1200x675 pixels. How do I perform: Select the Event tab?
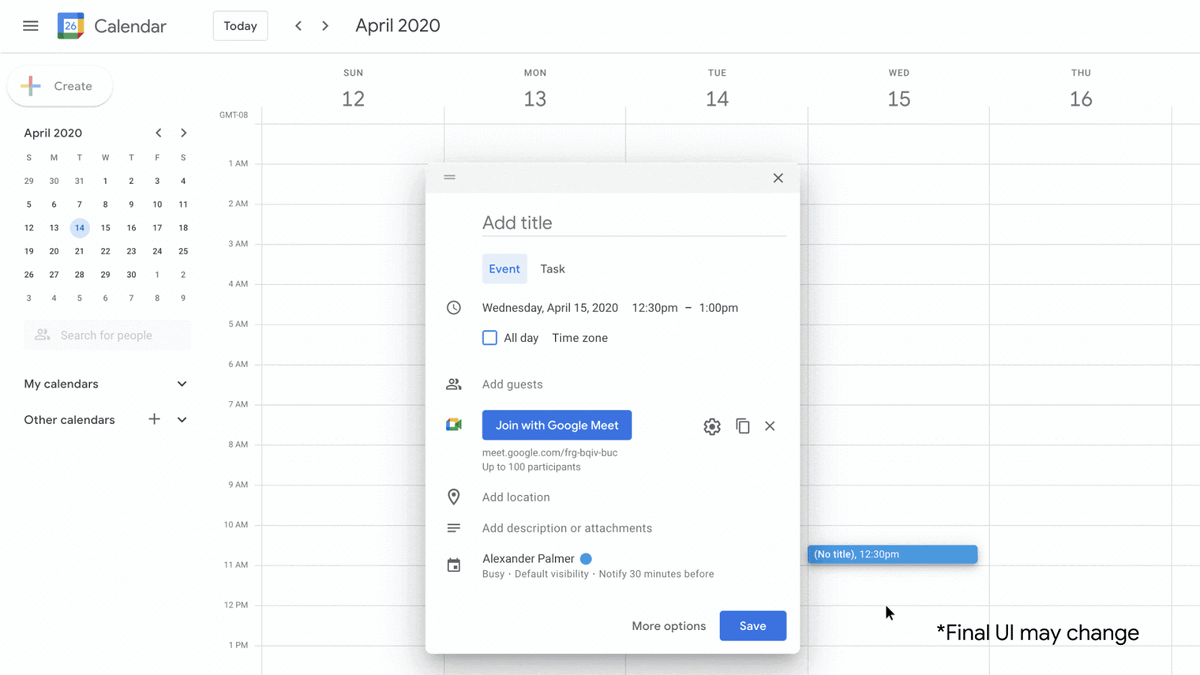tap(504, 269)
